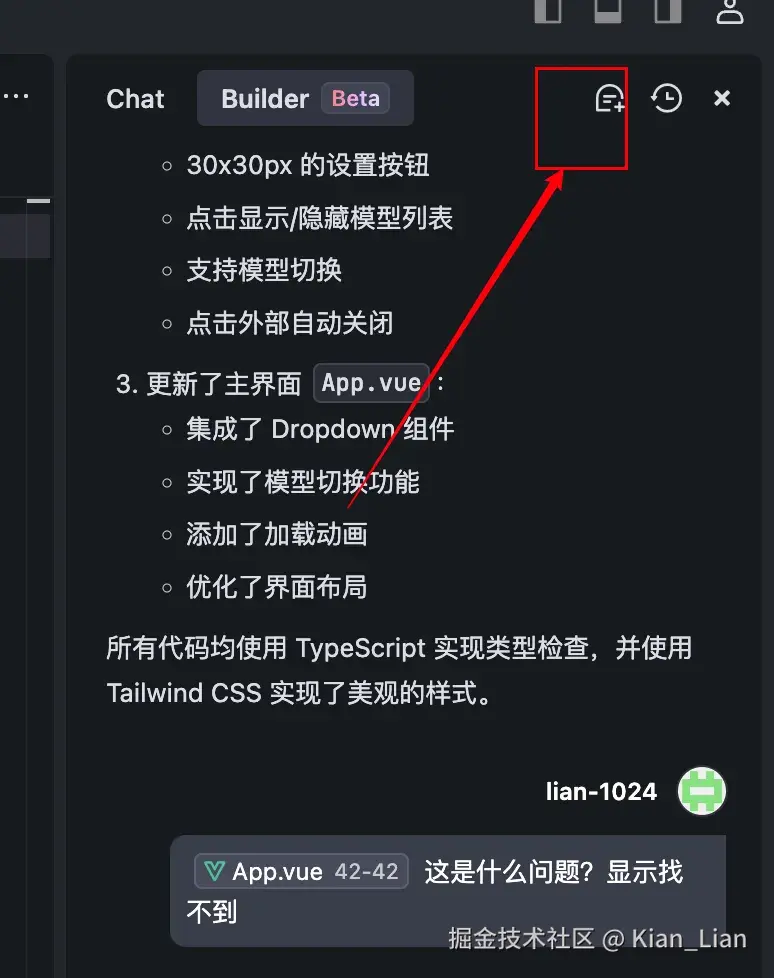The width and height of the screenshot is (774, 978).
Task: Click the left panel scroll marker
Action: tap(39, 201)
